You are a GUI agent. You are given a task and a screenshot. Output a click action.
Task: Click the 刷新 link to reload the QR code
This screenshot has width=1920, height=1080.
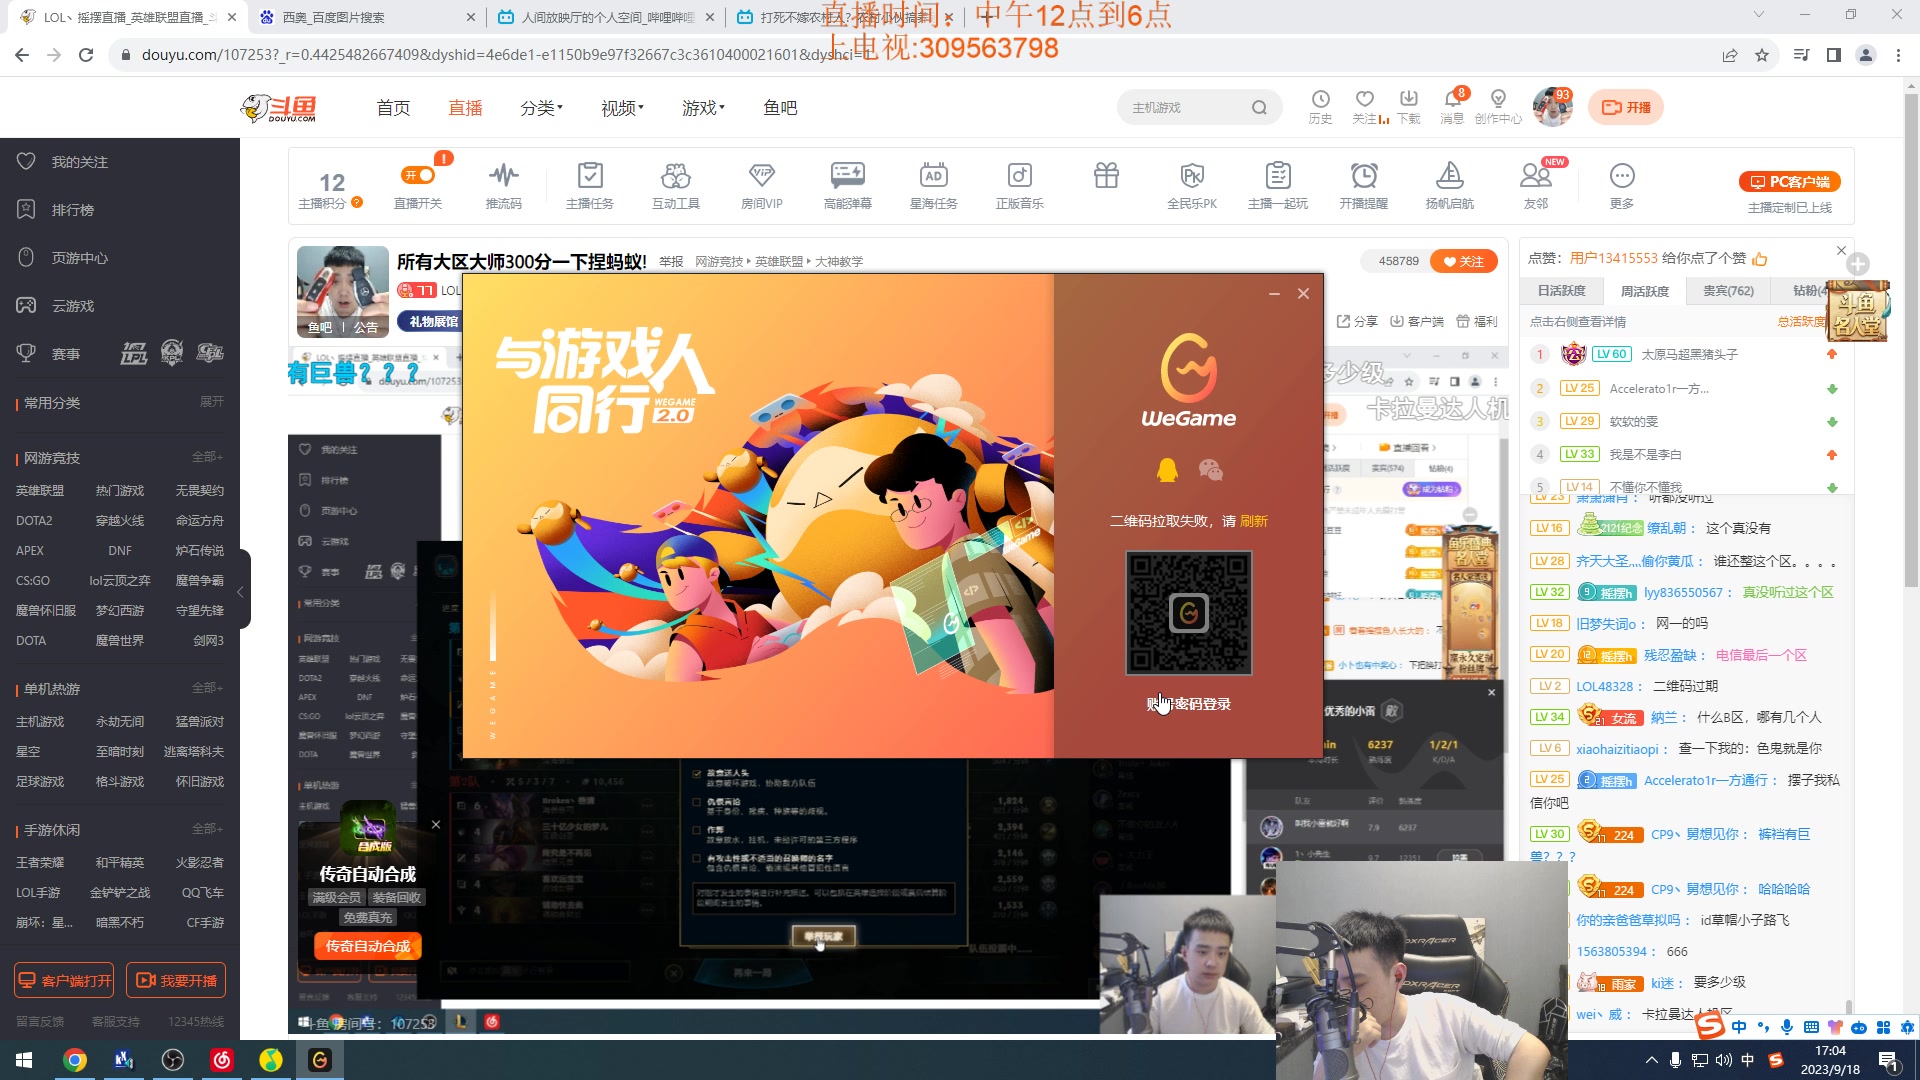tap(1254, 521)
